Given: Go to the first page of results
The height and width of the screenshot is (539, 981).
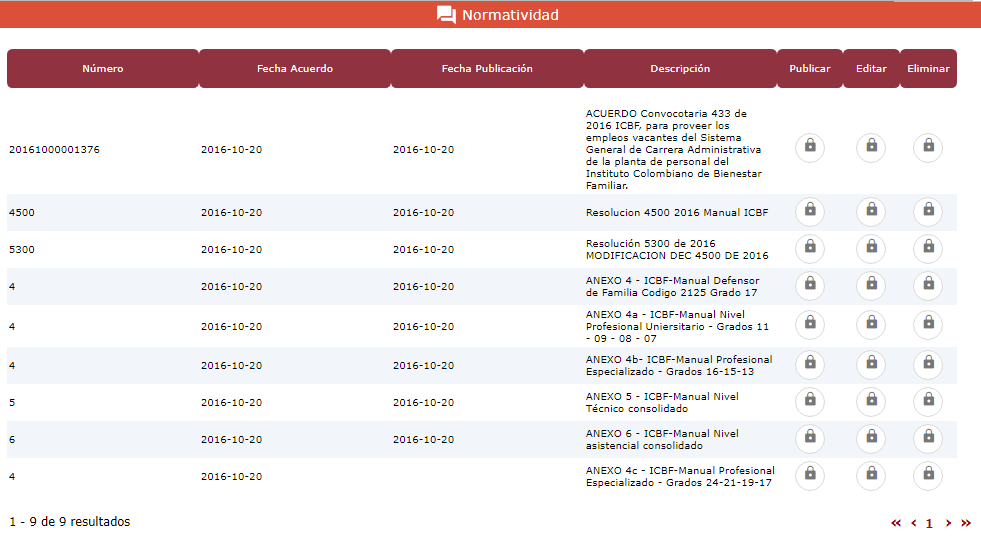Looking at the screenshot, I should [896, 523].
